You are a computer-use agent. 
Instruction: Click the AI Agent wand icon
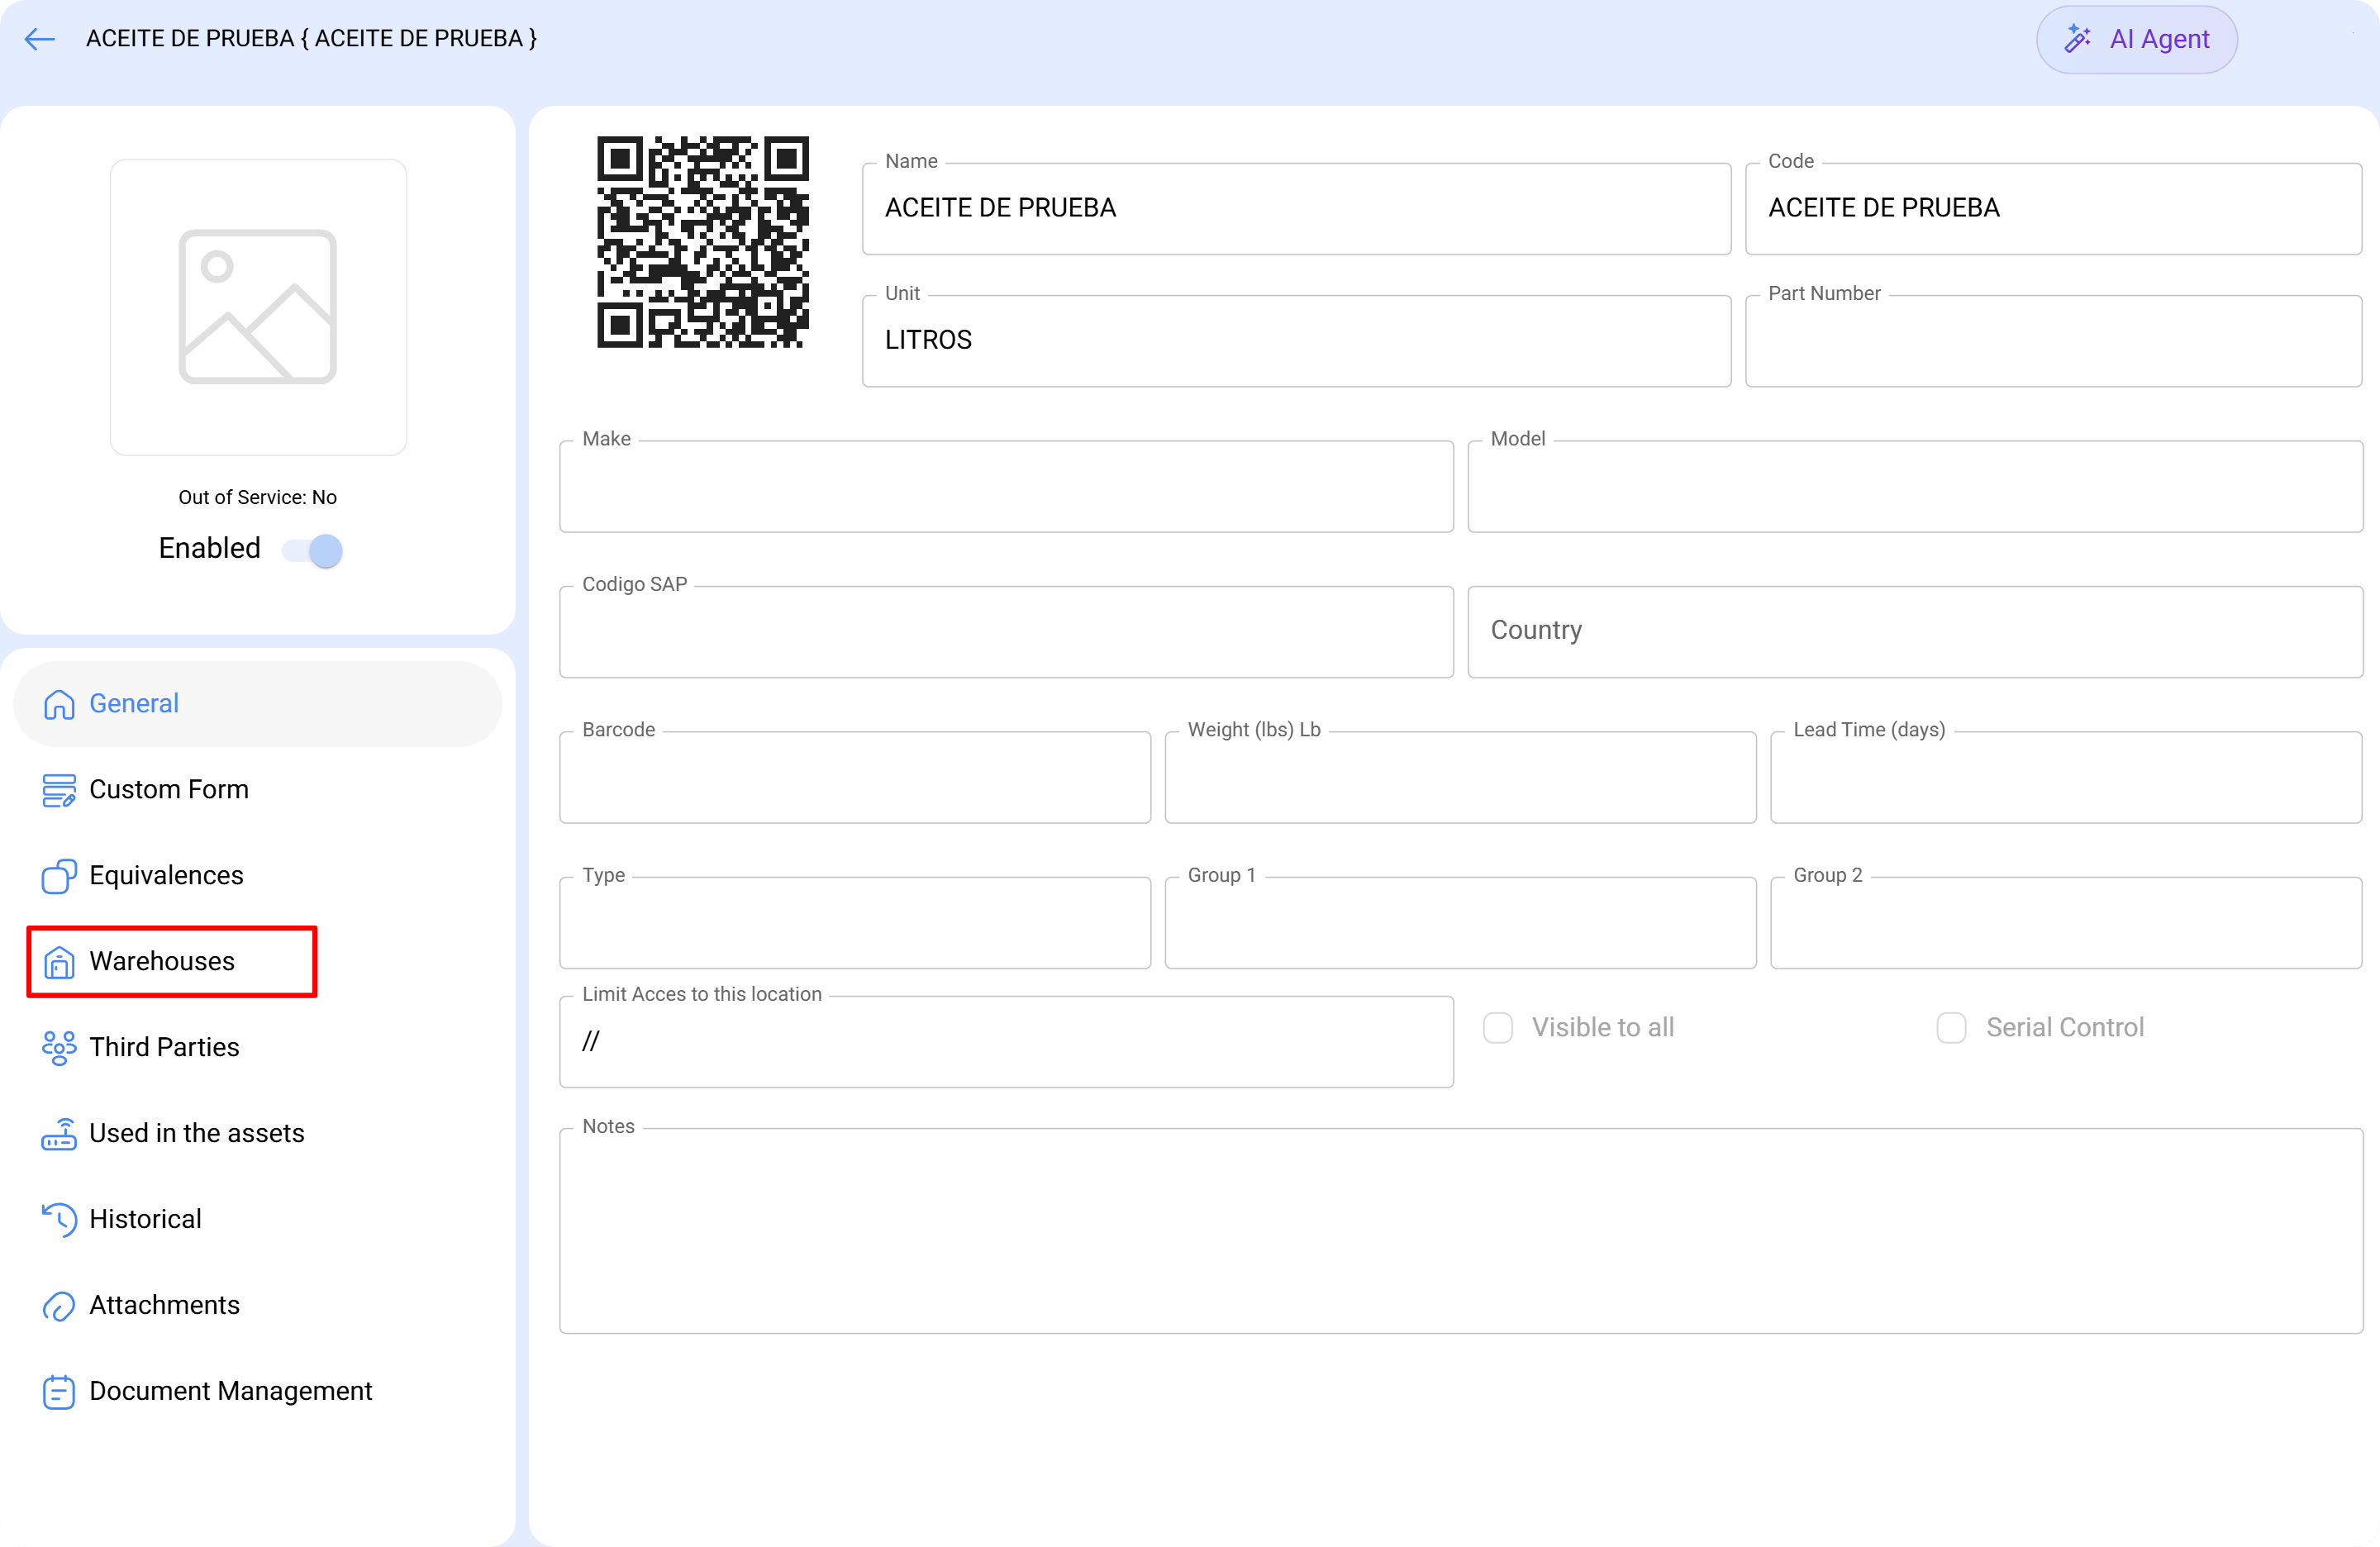2077,39
